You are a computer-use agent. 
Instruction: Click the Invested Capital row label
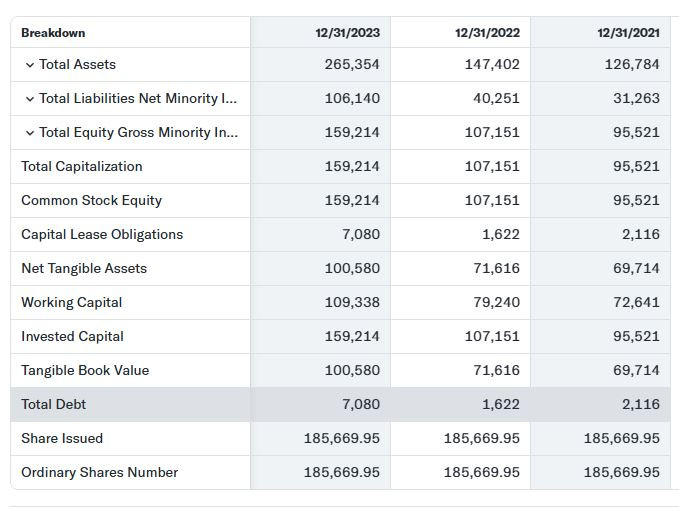click(x=72, y=337)
